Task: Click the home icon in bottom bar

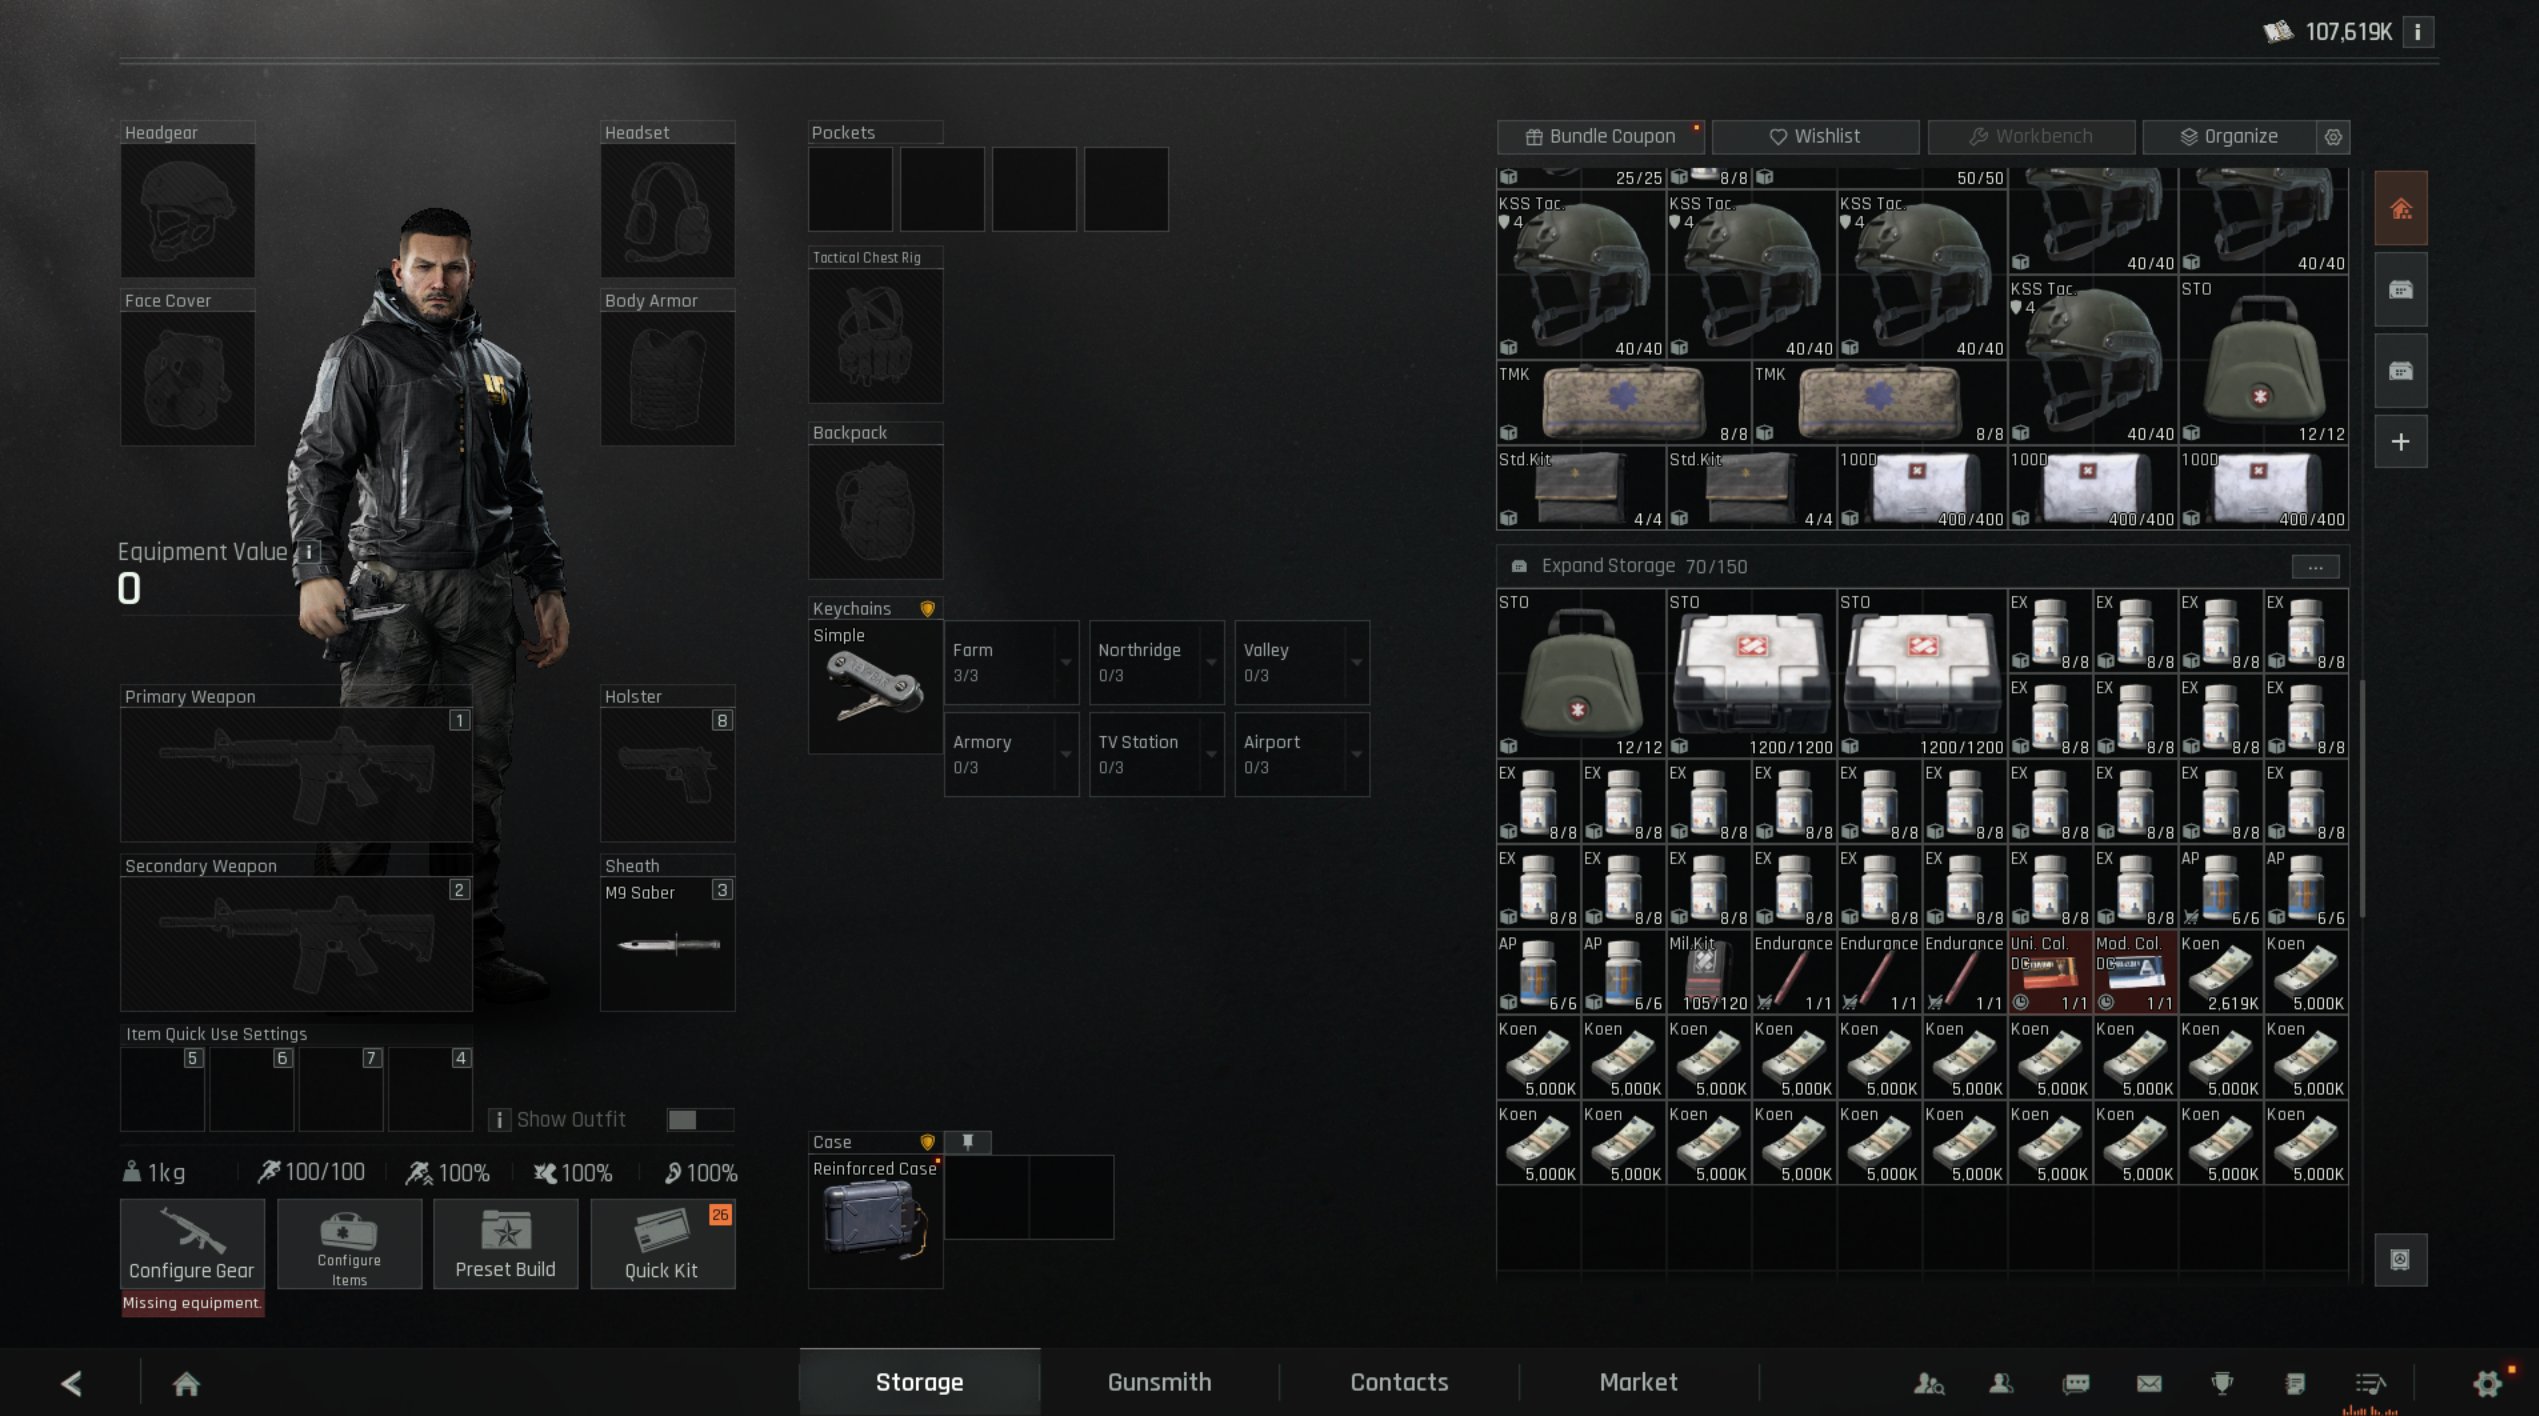Action: [186, 1384]
